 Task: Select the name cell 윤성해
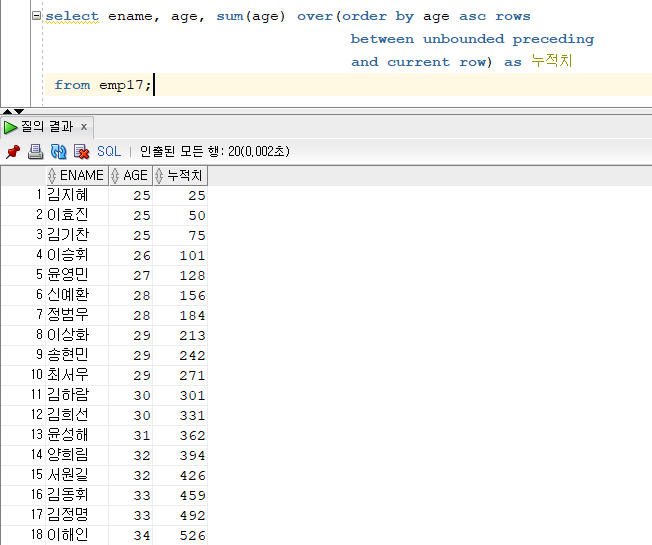click(77, 434)
